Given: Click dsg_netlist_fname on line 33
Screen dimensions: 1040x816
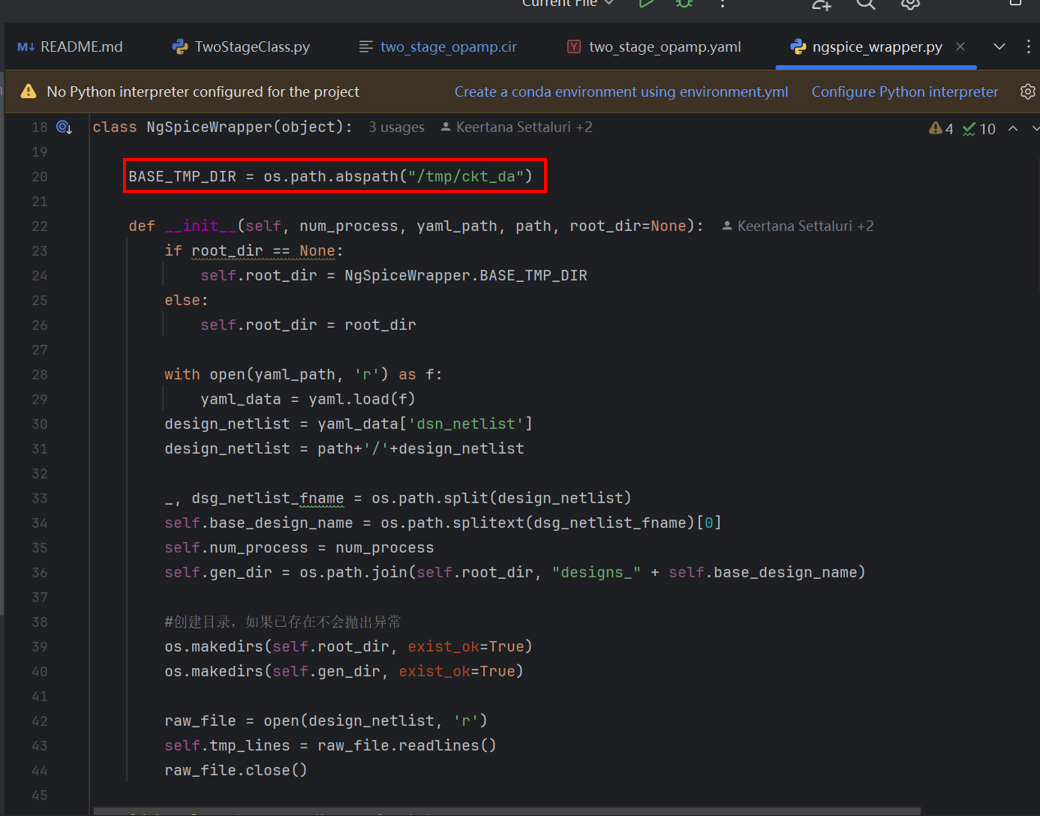Looking at the screenshot, I should click(x=268, y=498).
